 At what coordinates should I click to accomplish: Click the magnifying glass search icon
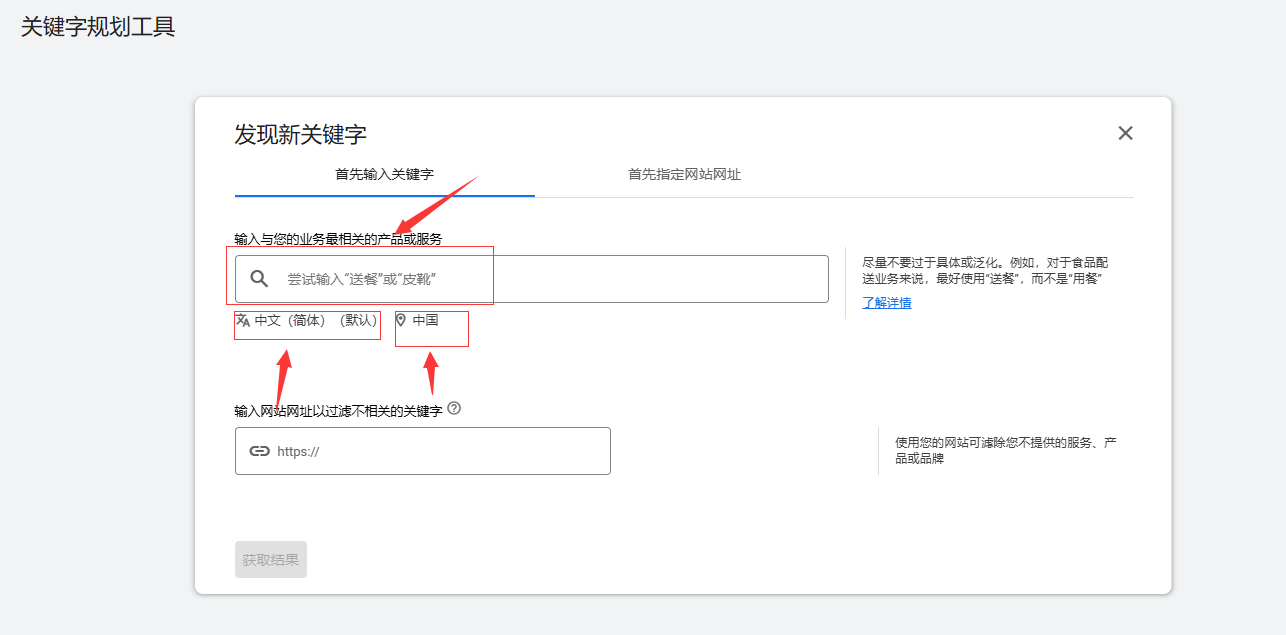coord(259,277)
